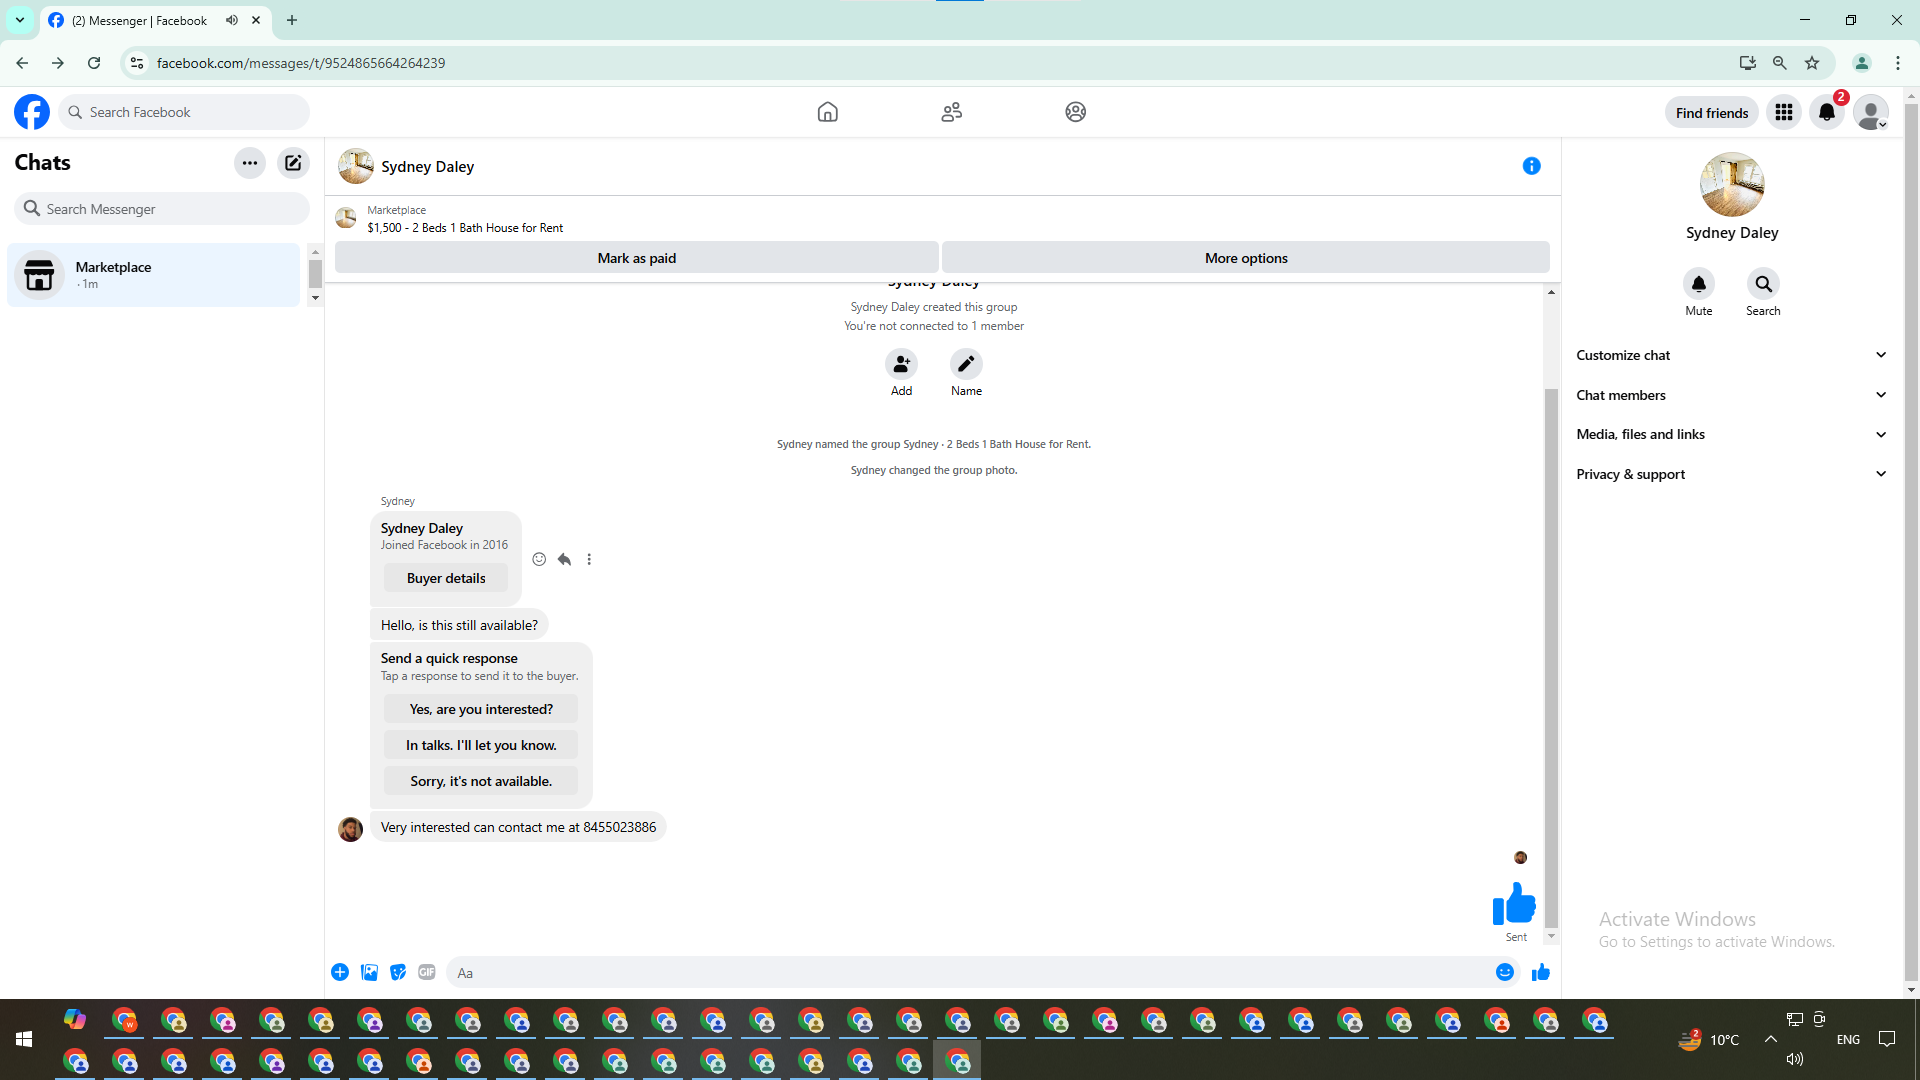This screenshot has width=1920, height=1080.
Task: Open the Chats options ellipsis menu
Action: [250, 163]
